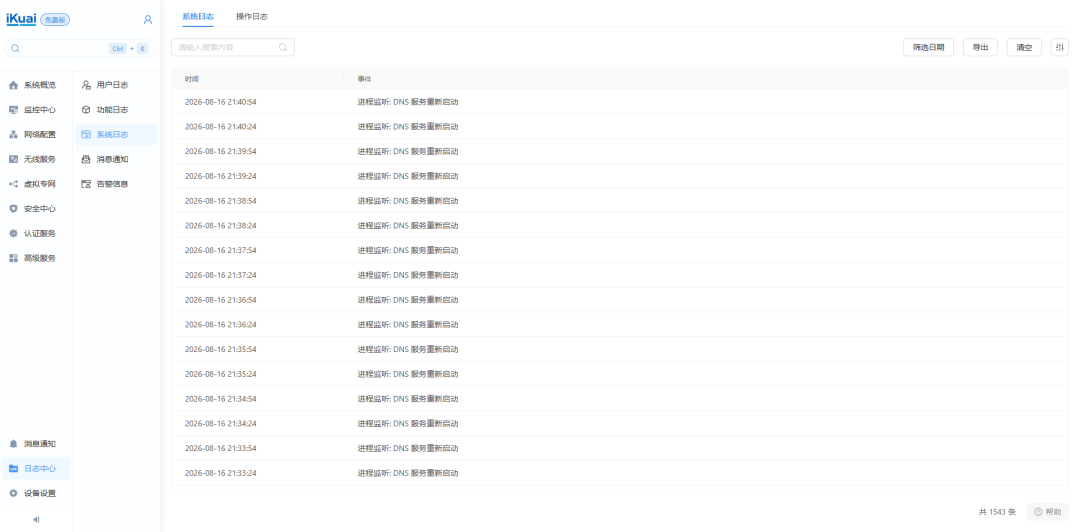The height and width of the screenshot is (532, 1080).
Task: Focus the 请输入搜索内容 search box
Action: click(233, 48)
